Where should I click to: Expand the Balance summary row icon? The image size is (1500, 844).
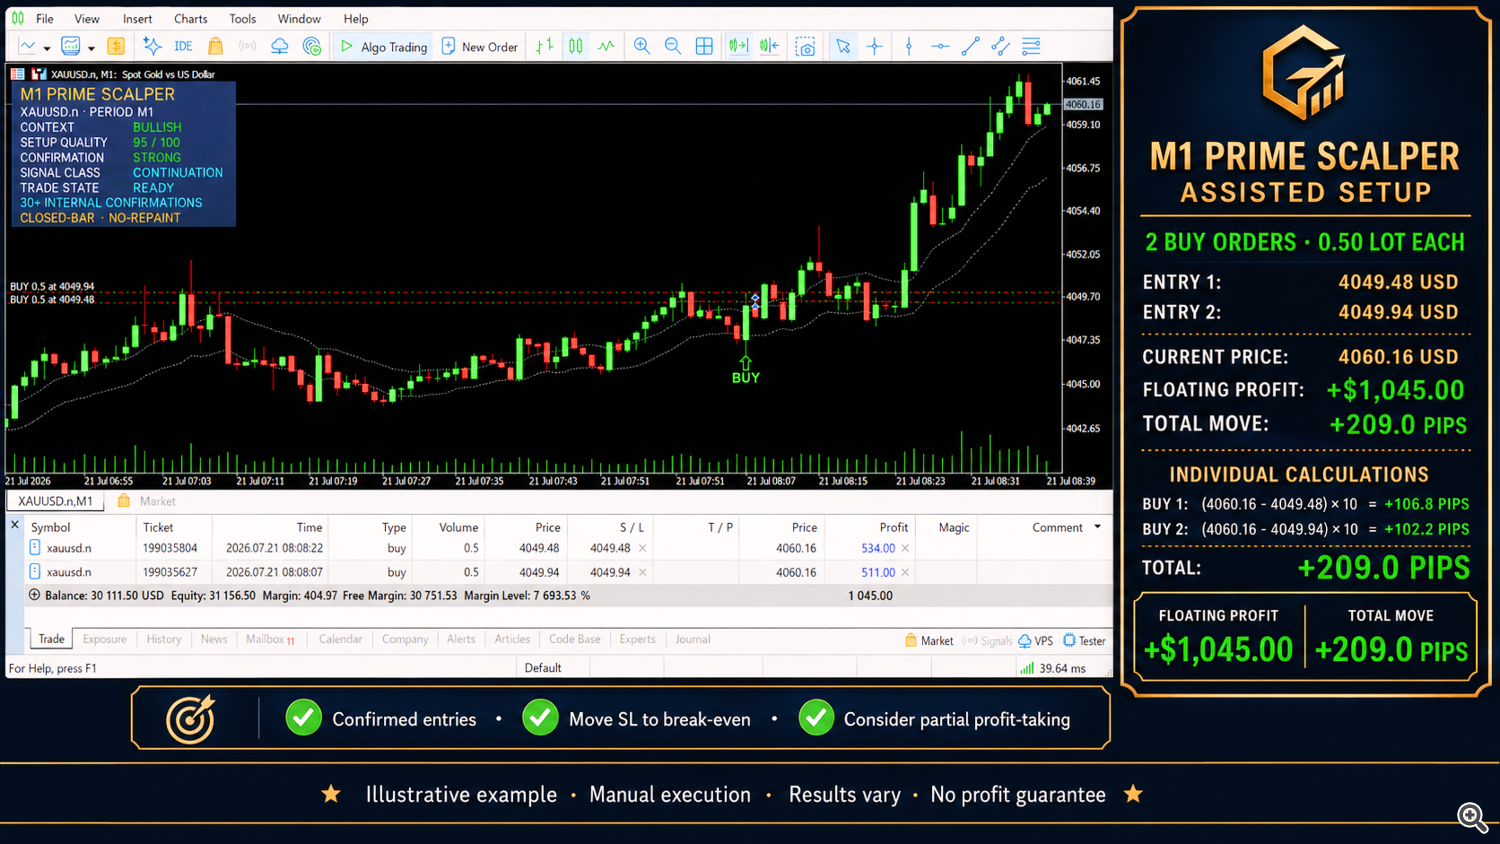tap(34, 595)
